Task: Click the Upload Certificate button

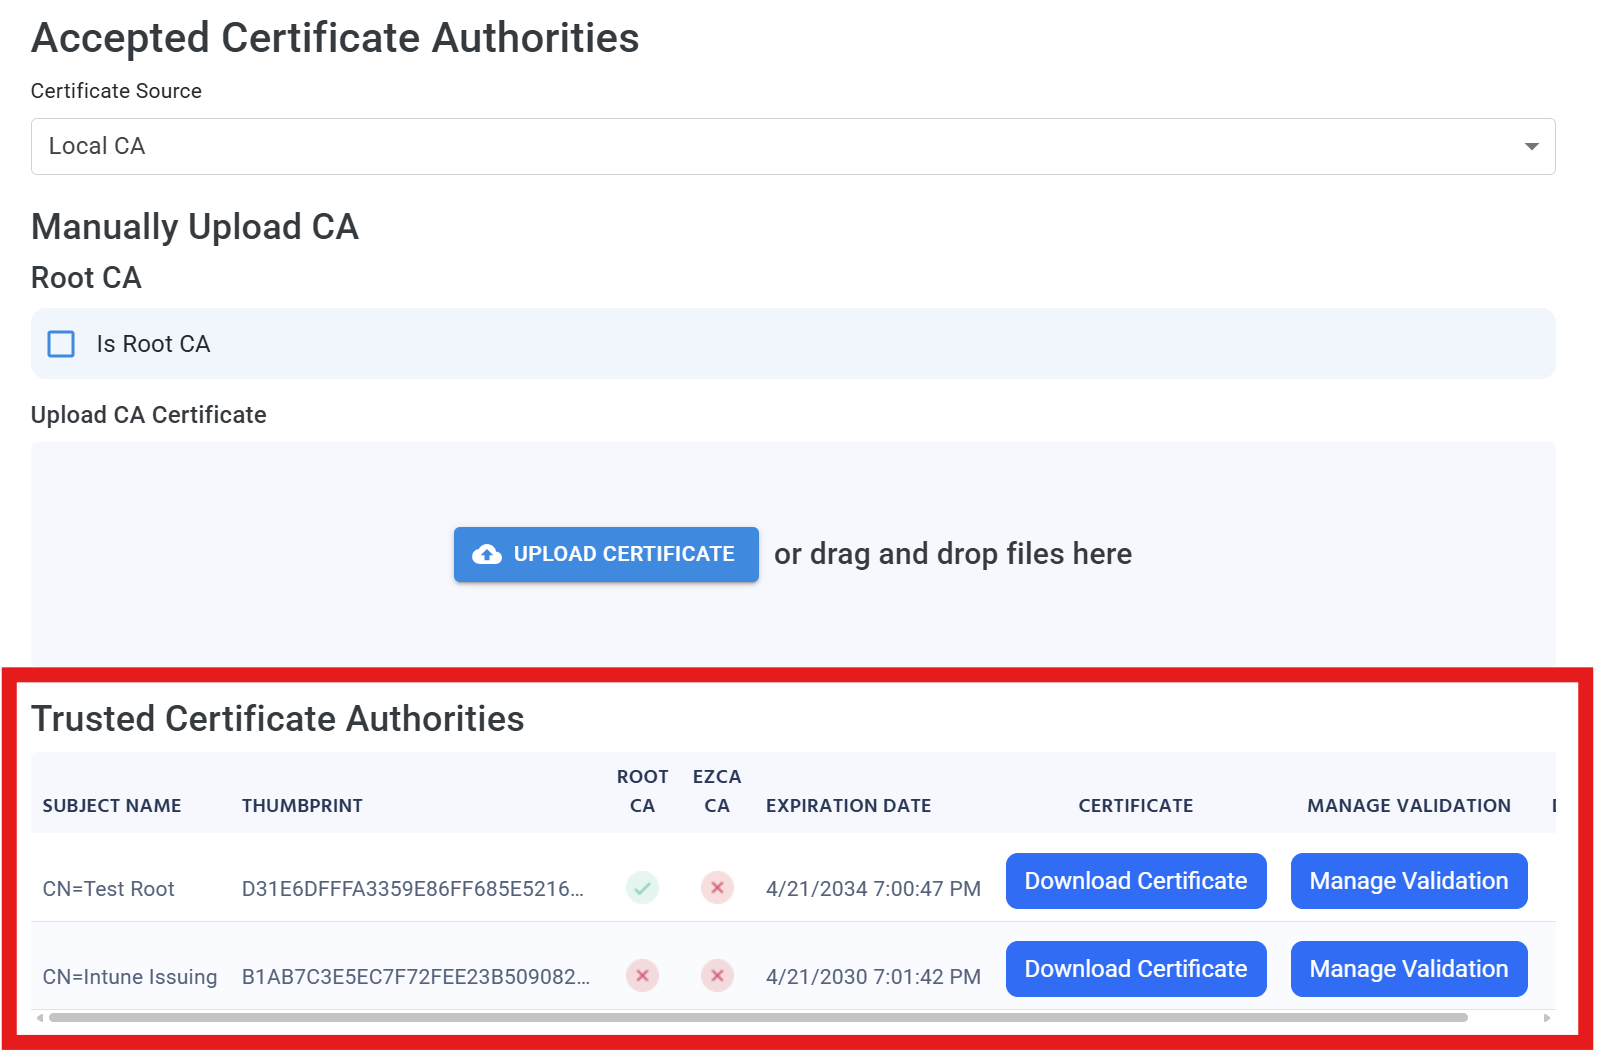Action: (x=605, y=553)
